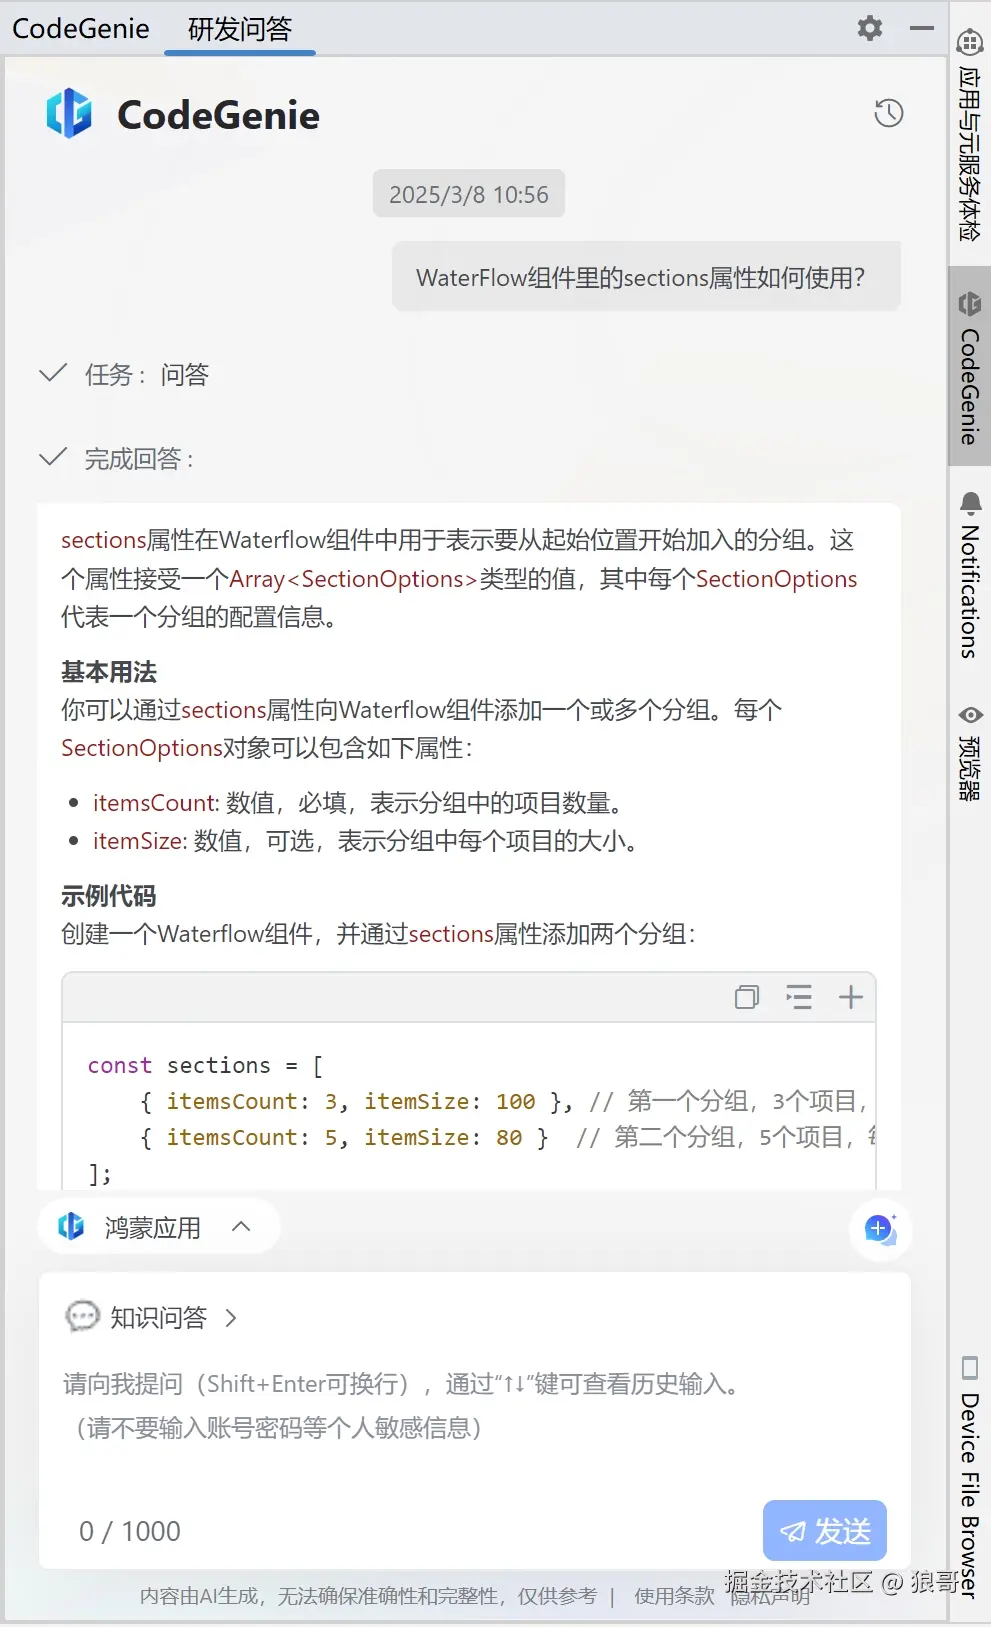This screenshot has height=1627, width=991.
Task: Open the 使用条款 link
Action: click(x=674, y=1596)
